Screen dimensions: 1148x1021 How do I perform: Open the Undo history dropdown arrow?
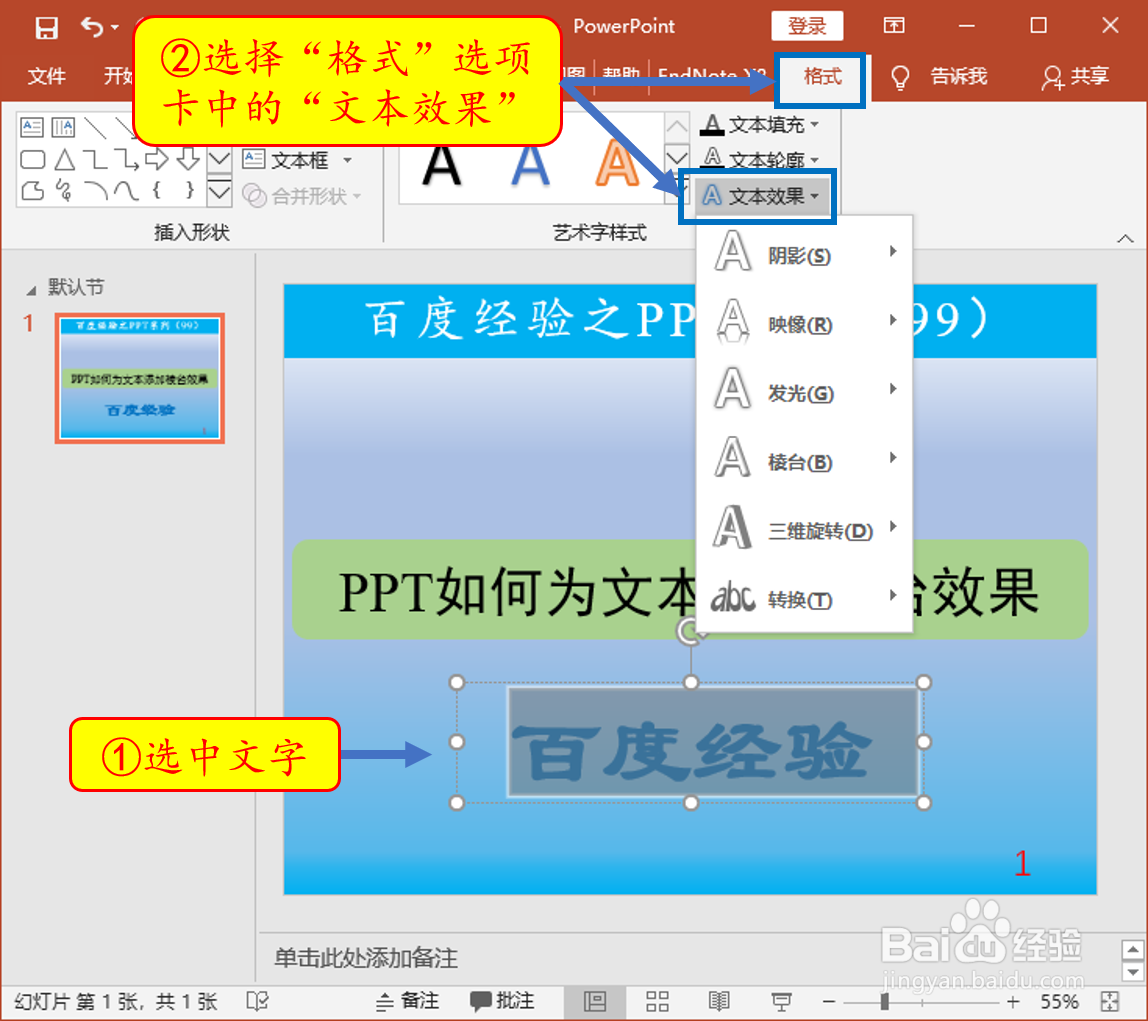pyautogui.click(x=115, y=28)
